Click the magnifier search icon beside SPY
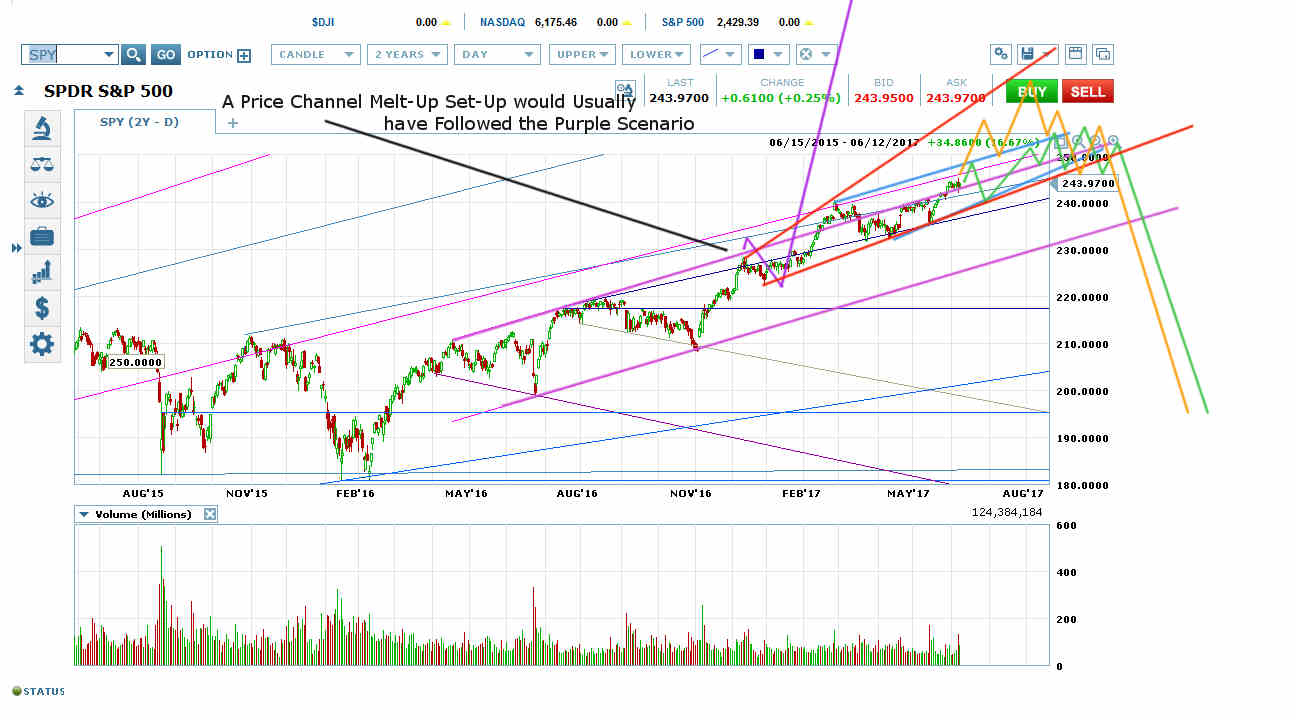The width and height of the screenshot is (1296, 720). 134,55
